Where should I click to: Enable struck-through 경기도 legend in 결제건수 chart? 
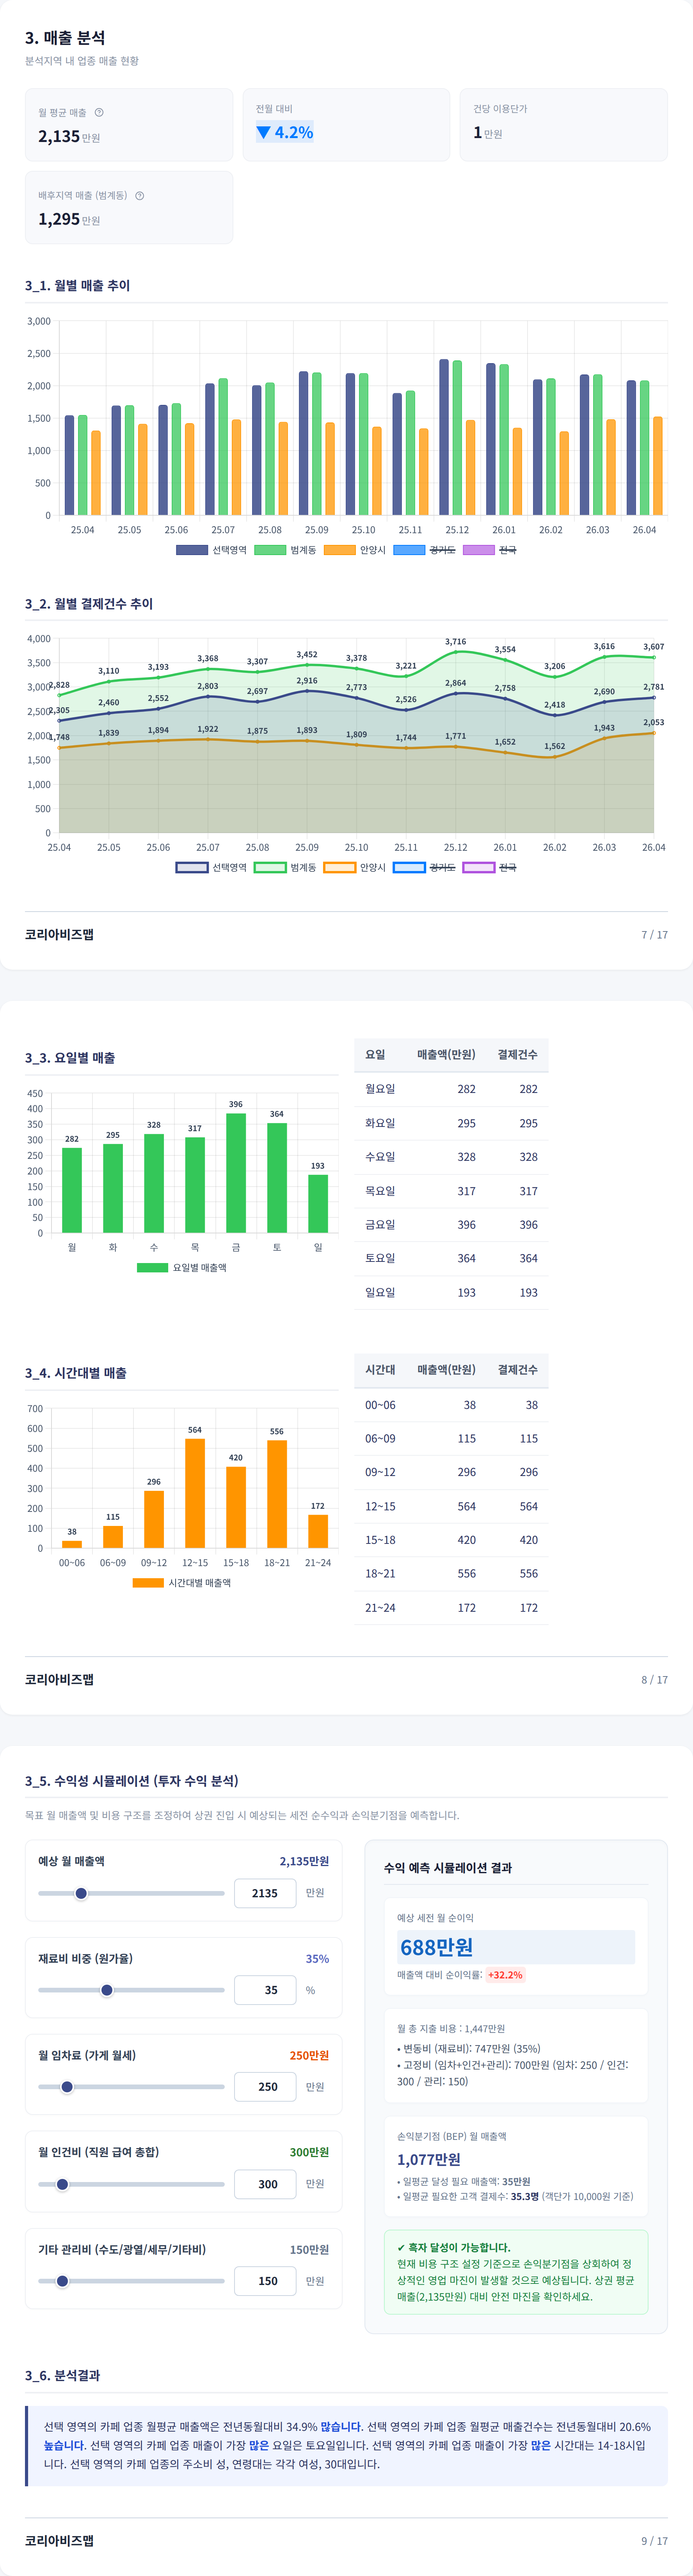425,867
